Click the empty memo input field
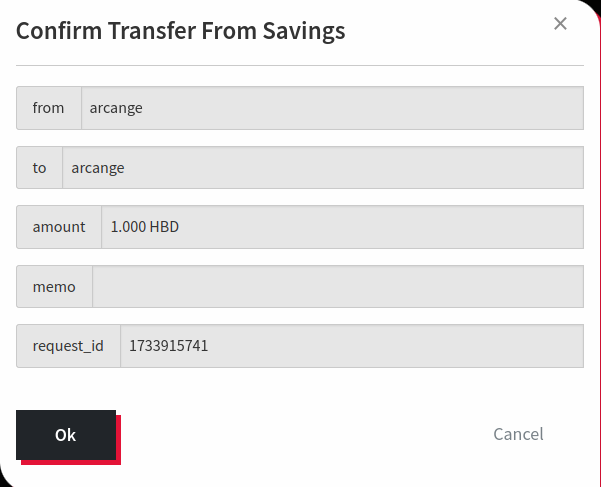This screenshot has height=487, width=601. pyautogui.click(x=337, y=287)
